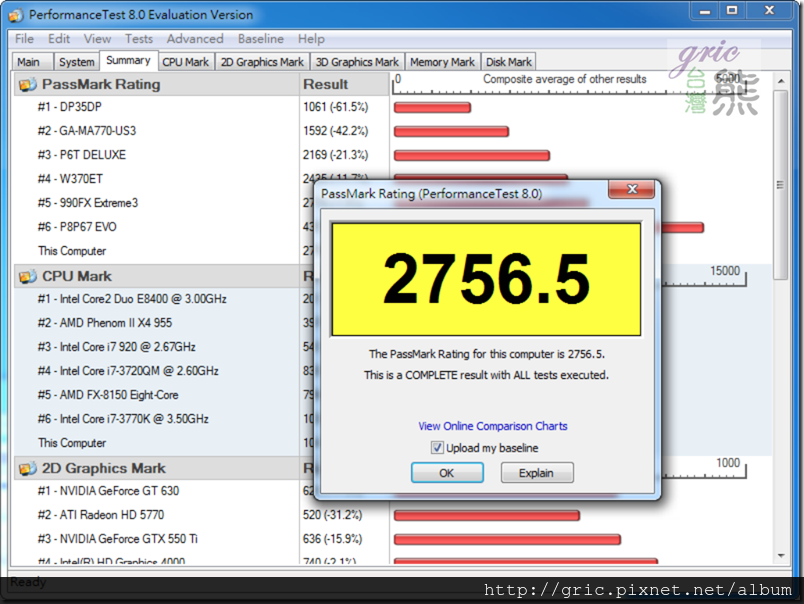
Task: Click the GeForce GTX 550 Ti result bar
Action: coord(507,540)
